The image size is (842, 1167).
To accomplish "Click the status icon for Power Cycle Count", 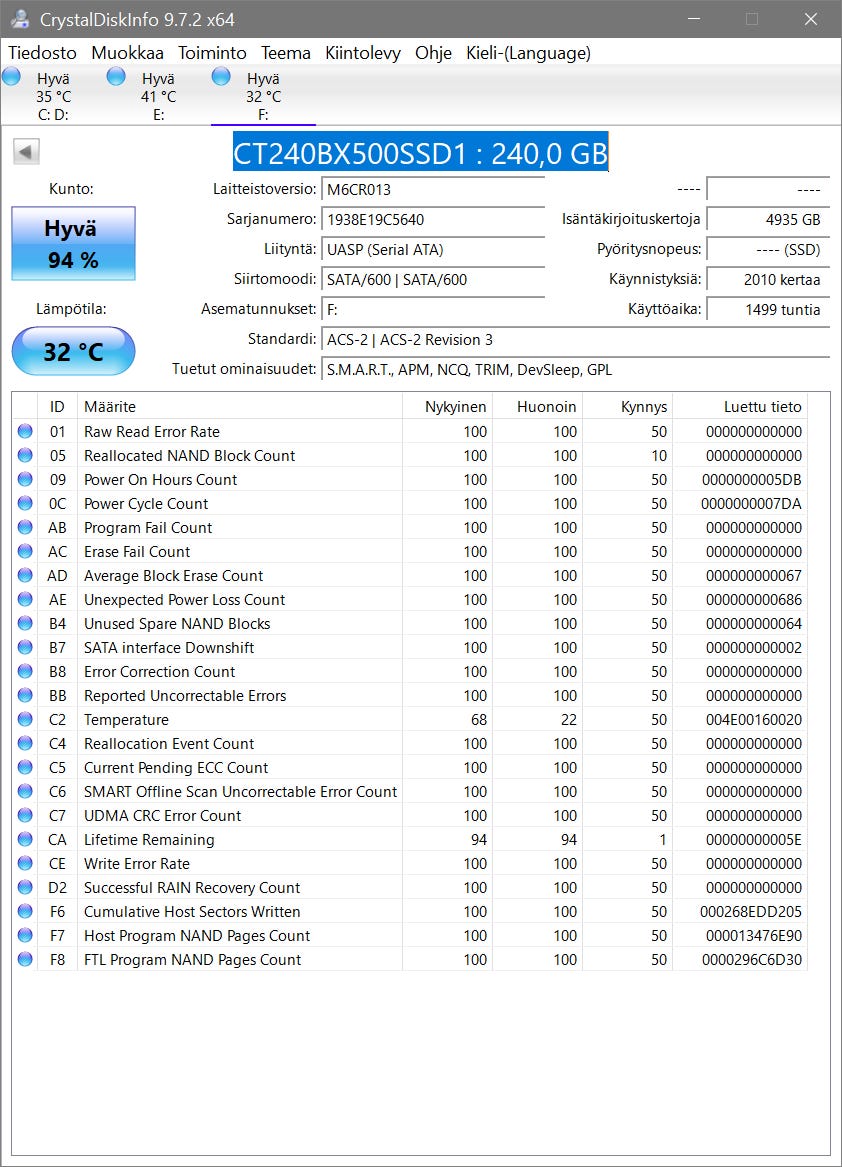I will [x=25, y=503].
